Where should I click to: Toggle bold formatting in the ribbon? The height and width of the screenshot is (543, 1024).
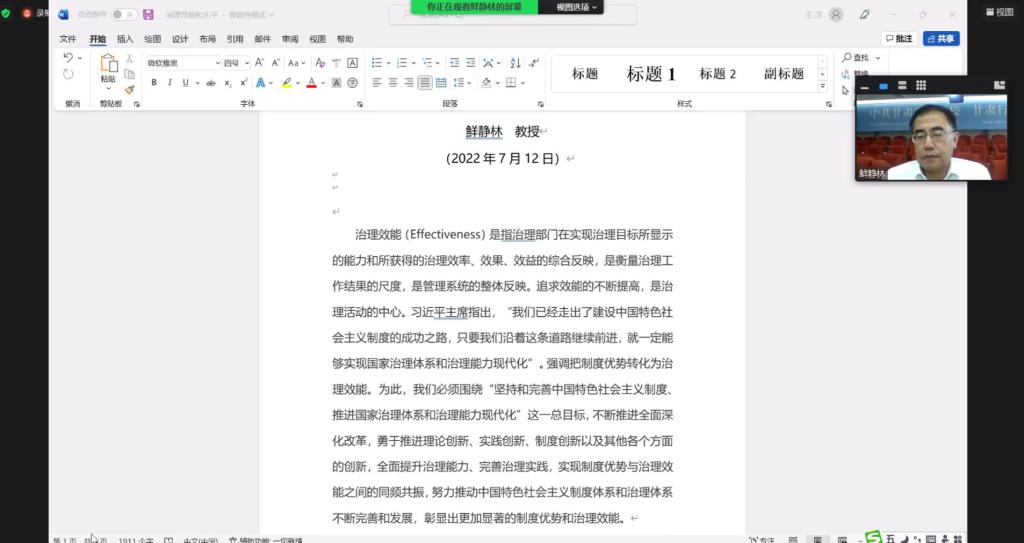(154, 83)
